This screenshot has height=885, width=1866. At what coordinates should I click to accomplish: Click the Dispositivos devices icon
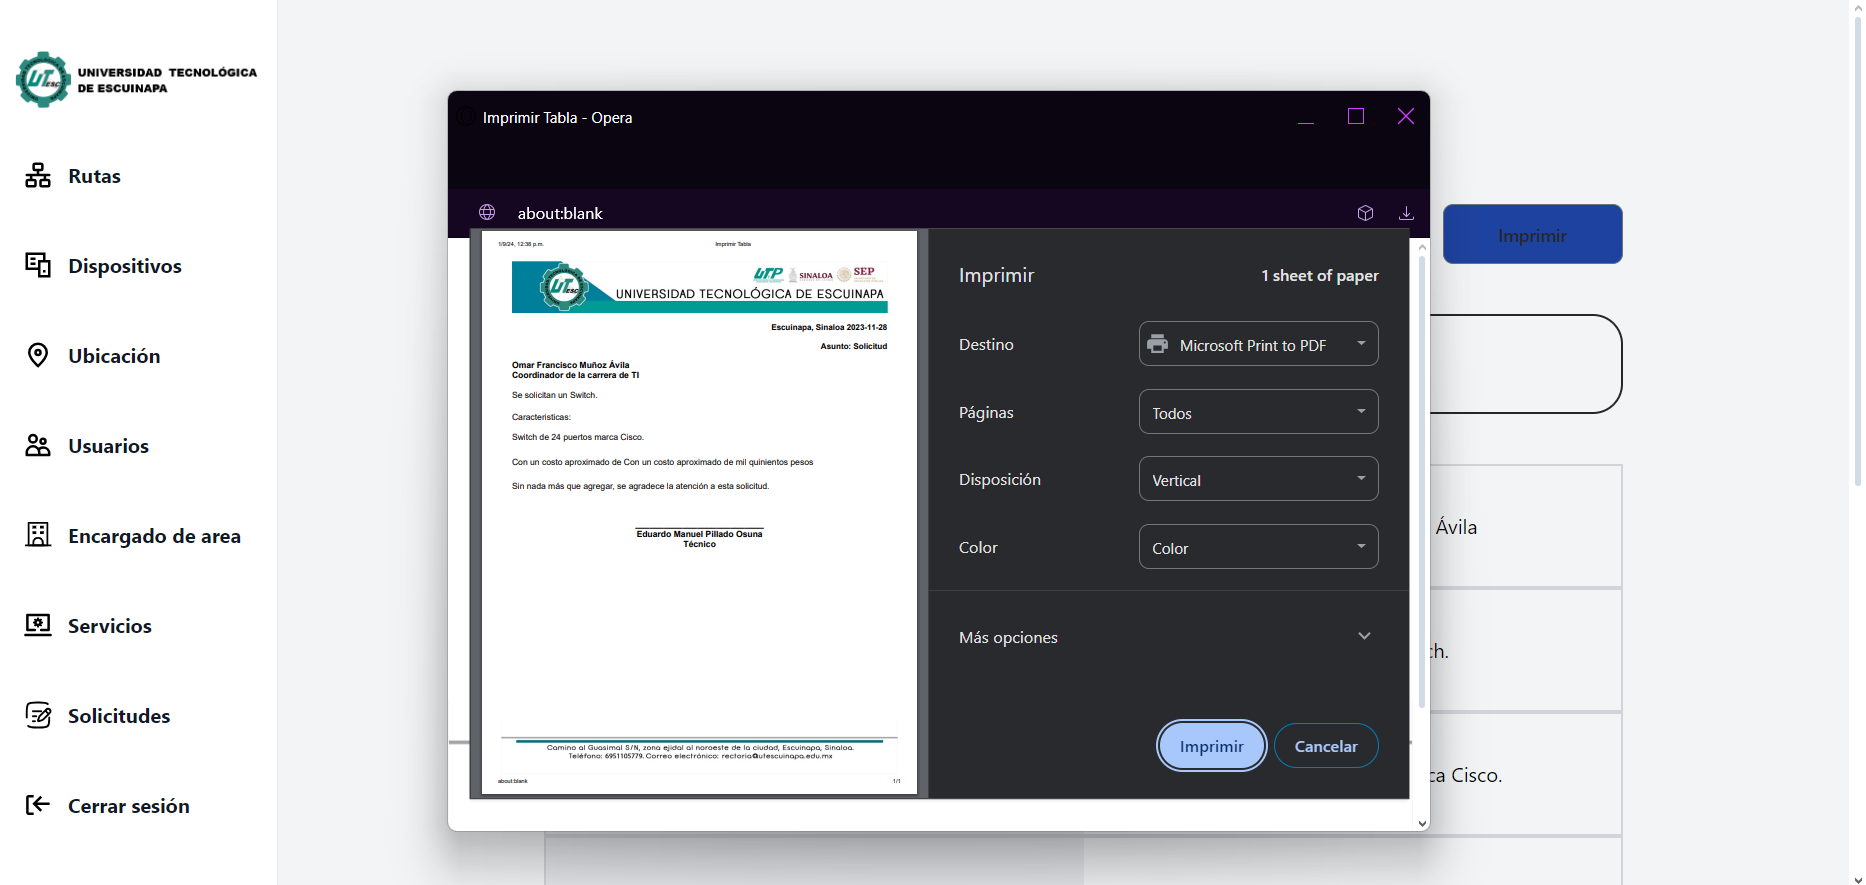pos(38,265)
